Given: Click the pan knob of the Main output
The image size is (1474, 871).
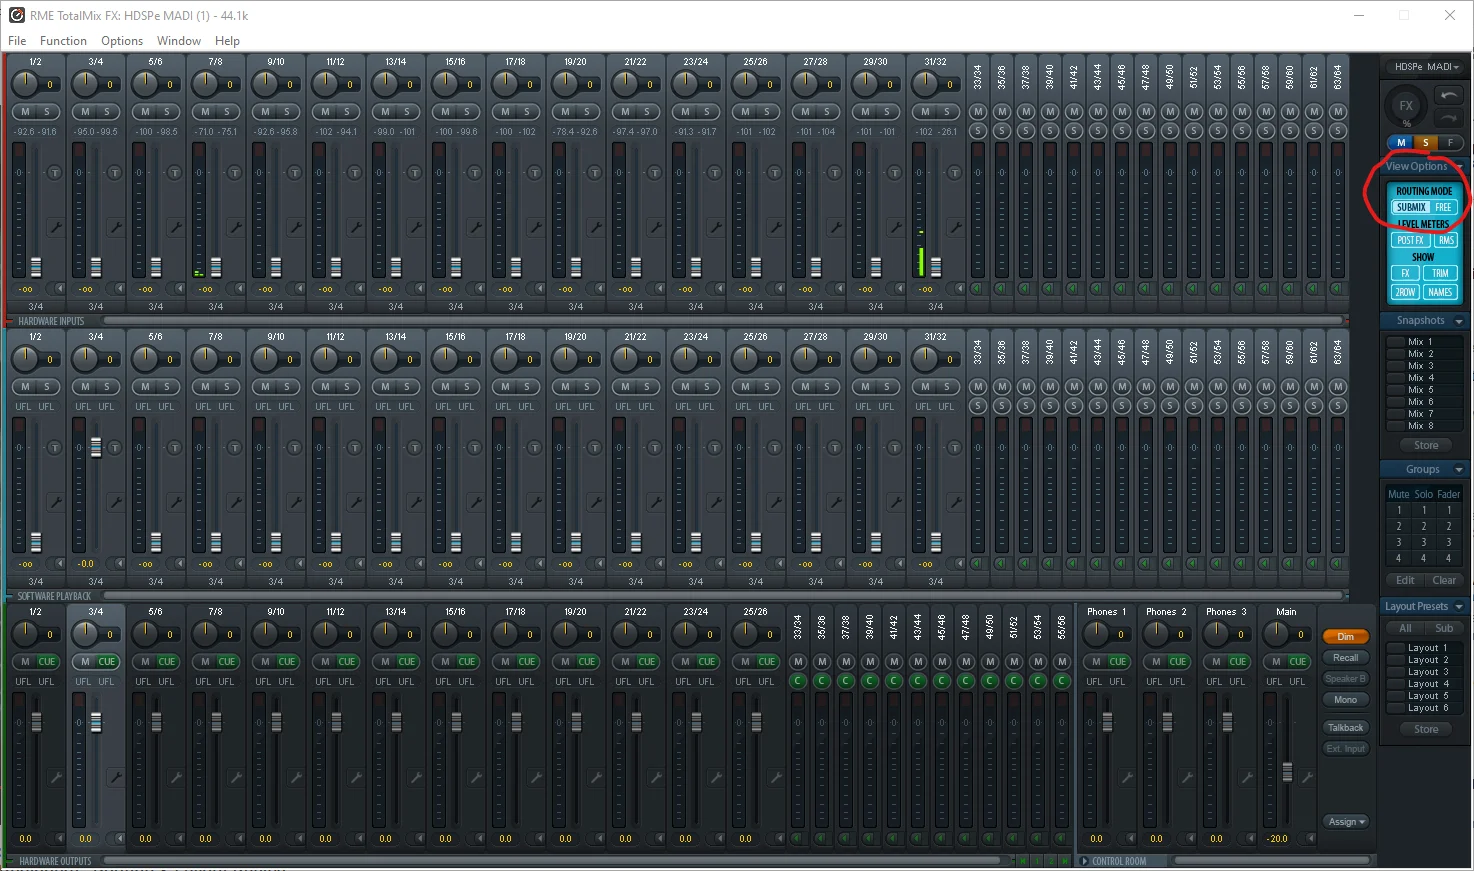Looking at the screenshot, I should pos(1275,633).
